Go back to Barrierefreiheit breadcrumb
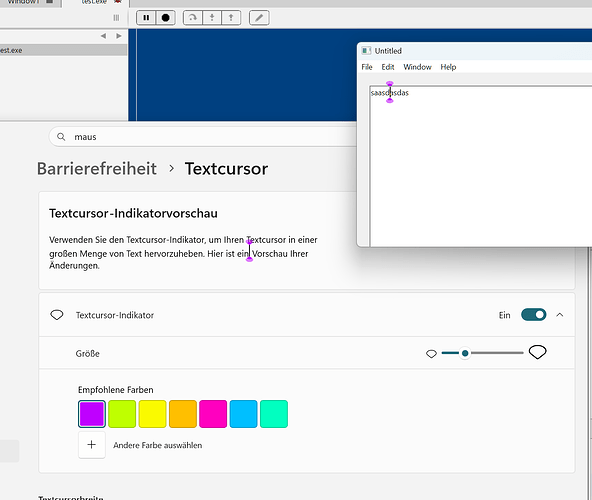592x500 pixels. coord(97,168)
